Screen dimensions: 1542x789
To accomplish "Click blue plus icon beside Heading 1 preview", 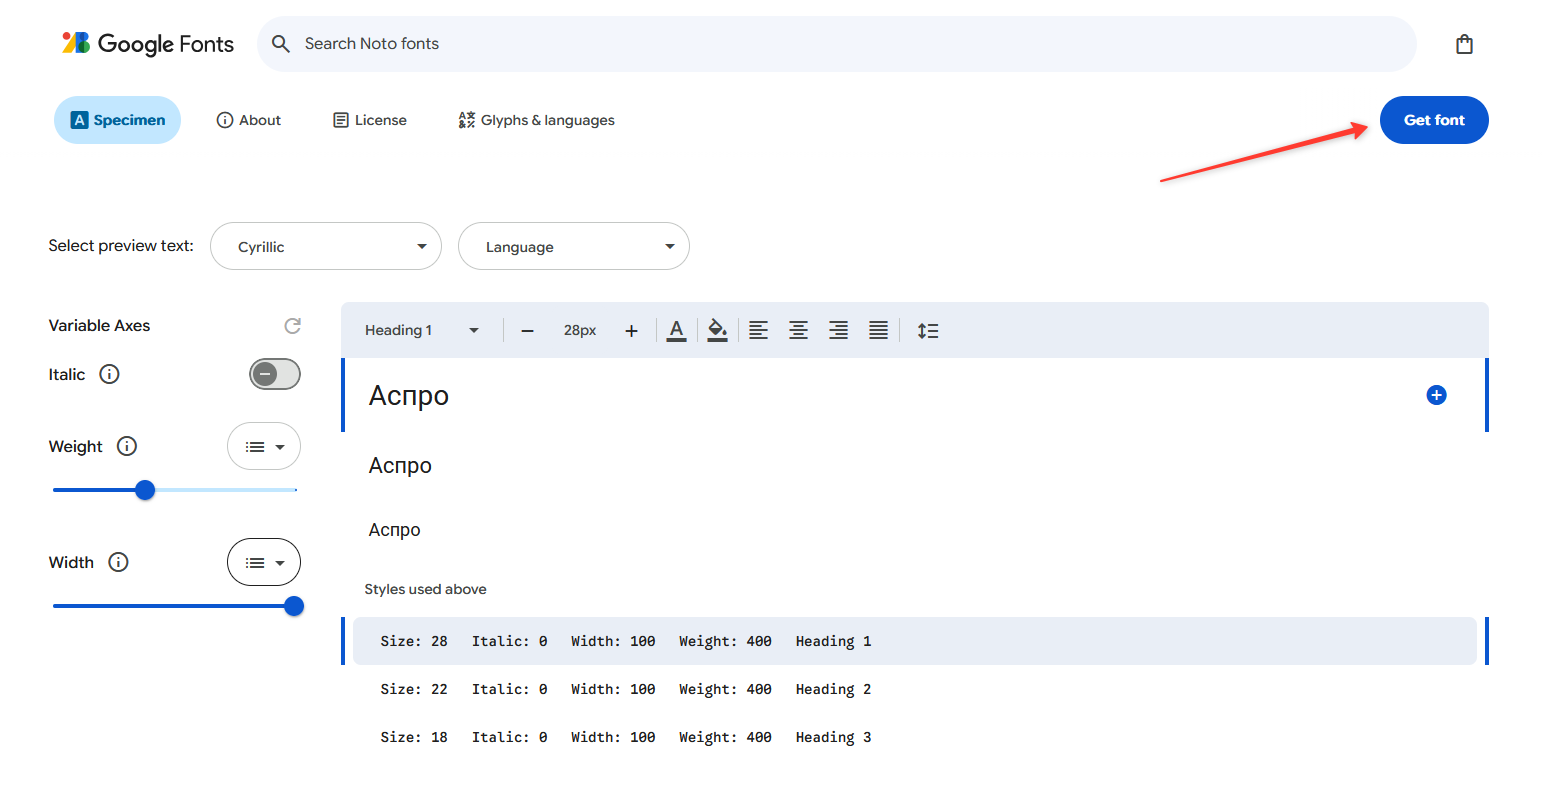I will 1436,395.
